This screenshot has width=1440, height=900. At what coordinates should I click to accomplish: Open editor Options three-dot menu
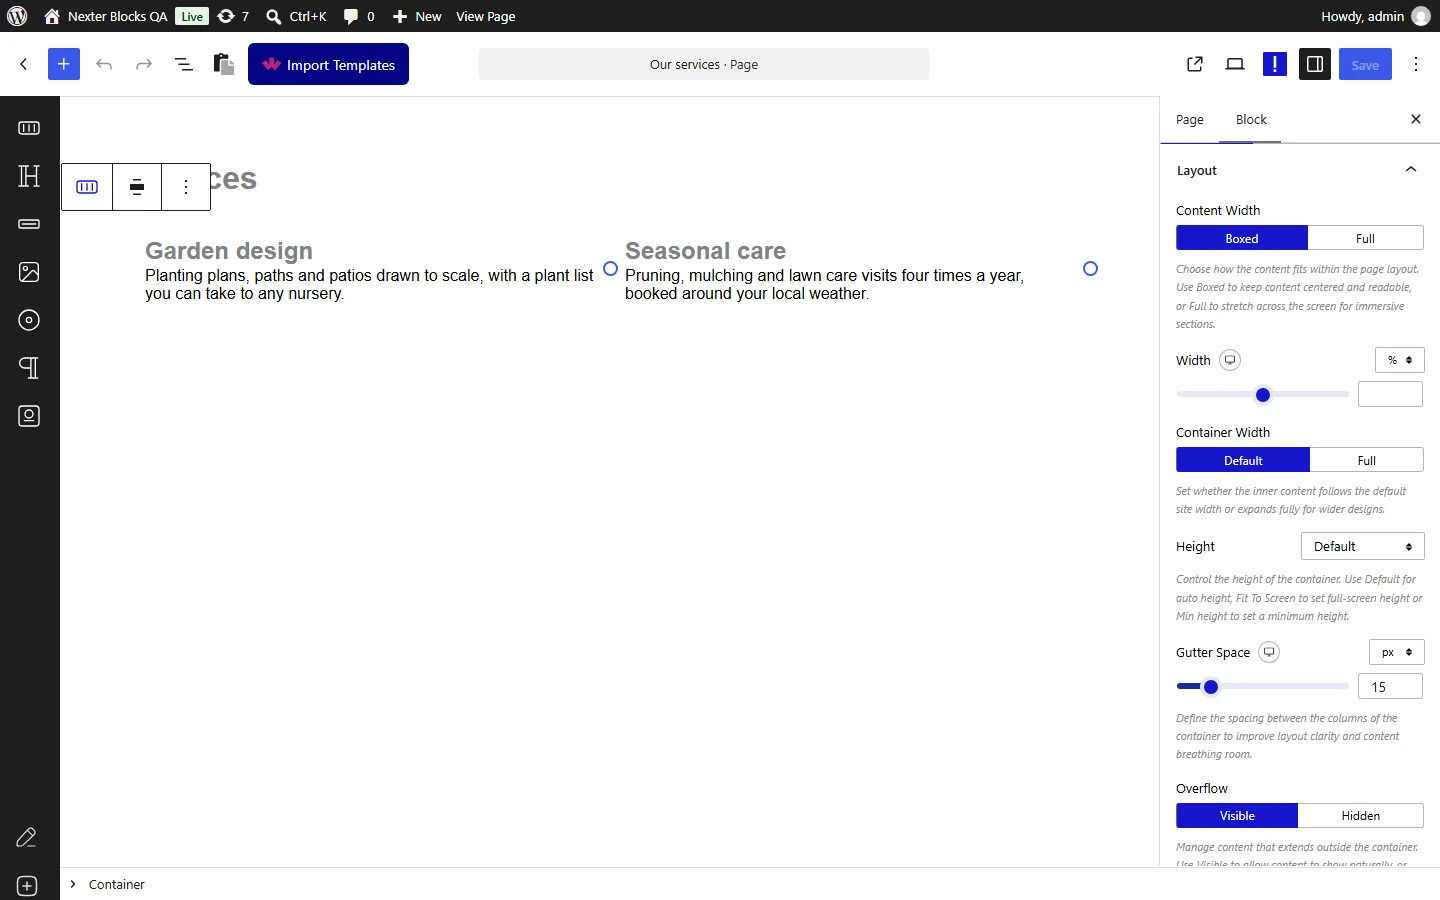pos(1416,64)
